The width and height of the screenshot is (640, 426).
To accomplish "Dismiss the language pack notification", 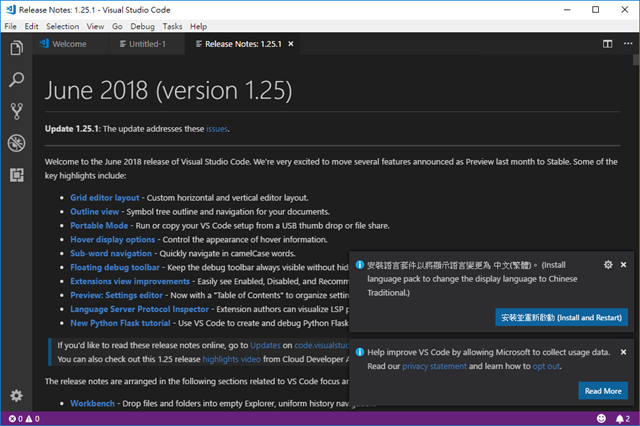I will coord(623,265).
